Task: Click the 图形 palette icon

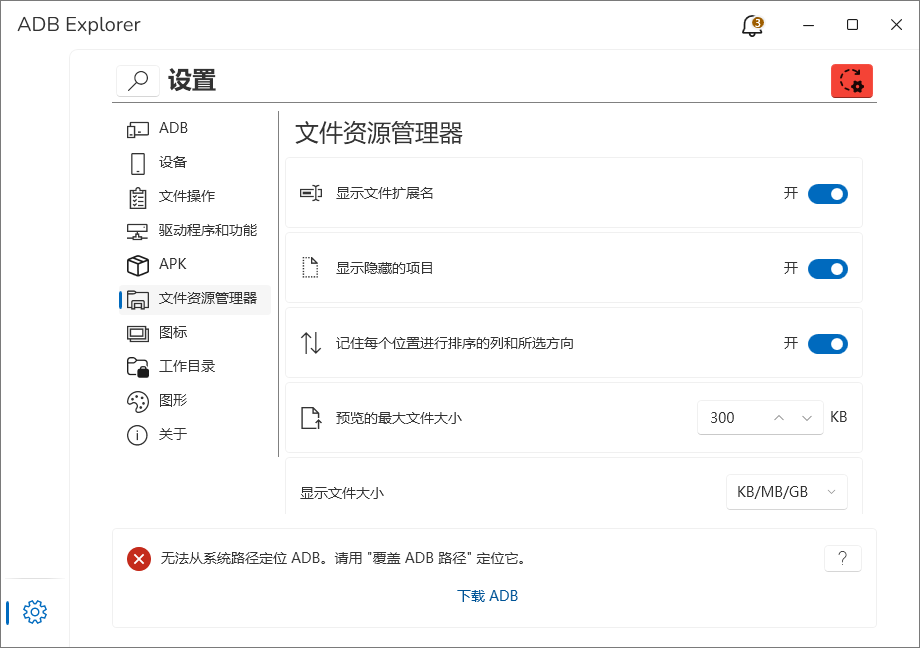Action: (137, 401)
